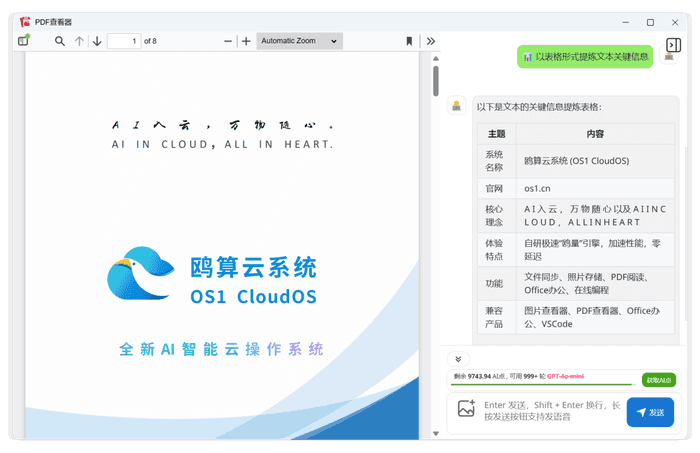Maximize the PDF查看器 window

pos(650,22)
